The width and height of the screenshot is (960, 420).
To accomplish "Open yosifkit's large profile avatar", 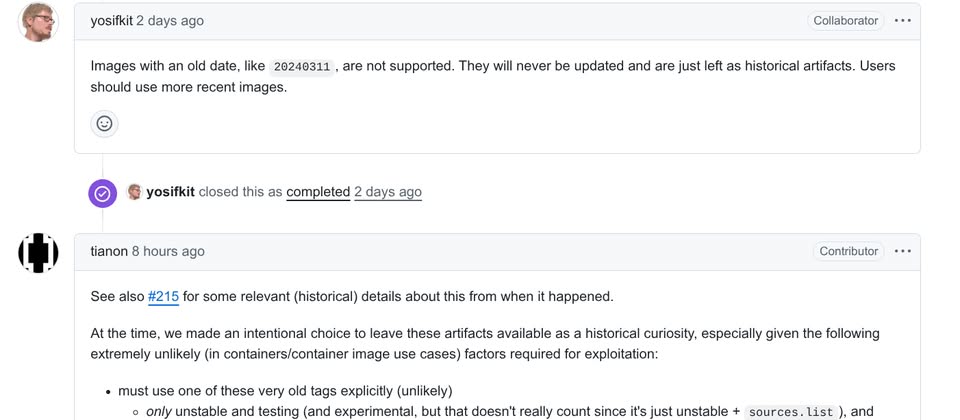I will [x=38, y=22].
